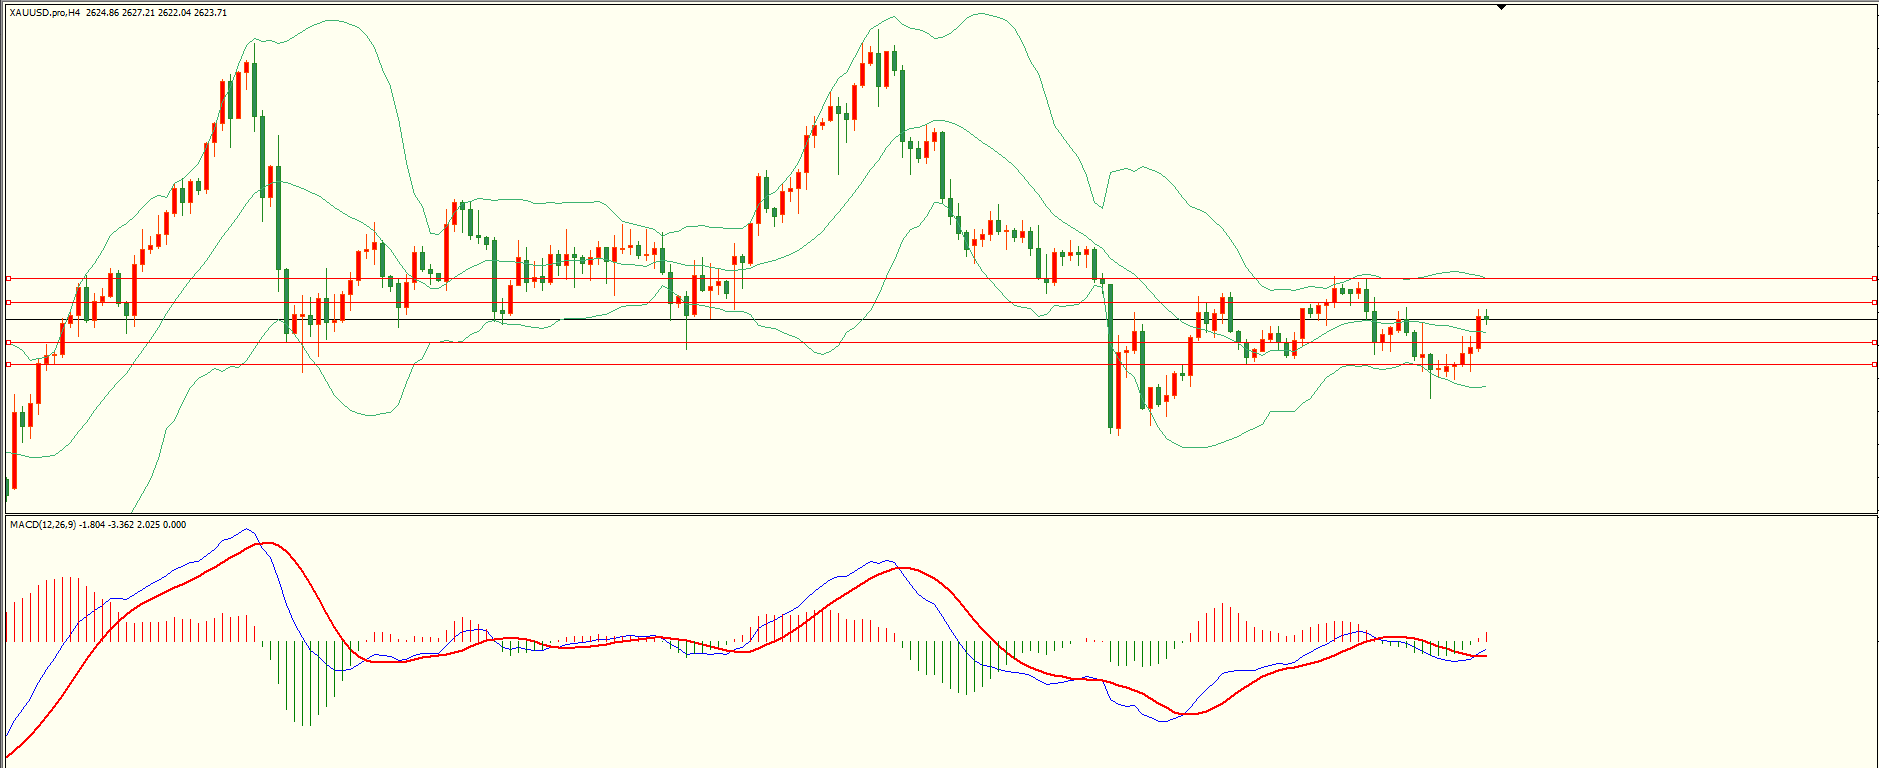Select the left handle of the topmost red horizontal line
1879x768 pixels.
click(x=8, y=279)
